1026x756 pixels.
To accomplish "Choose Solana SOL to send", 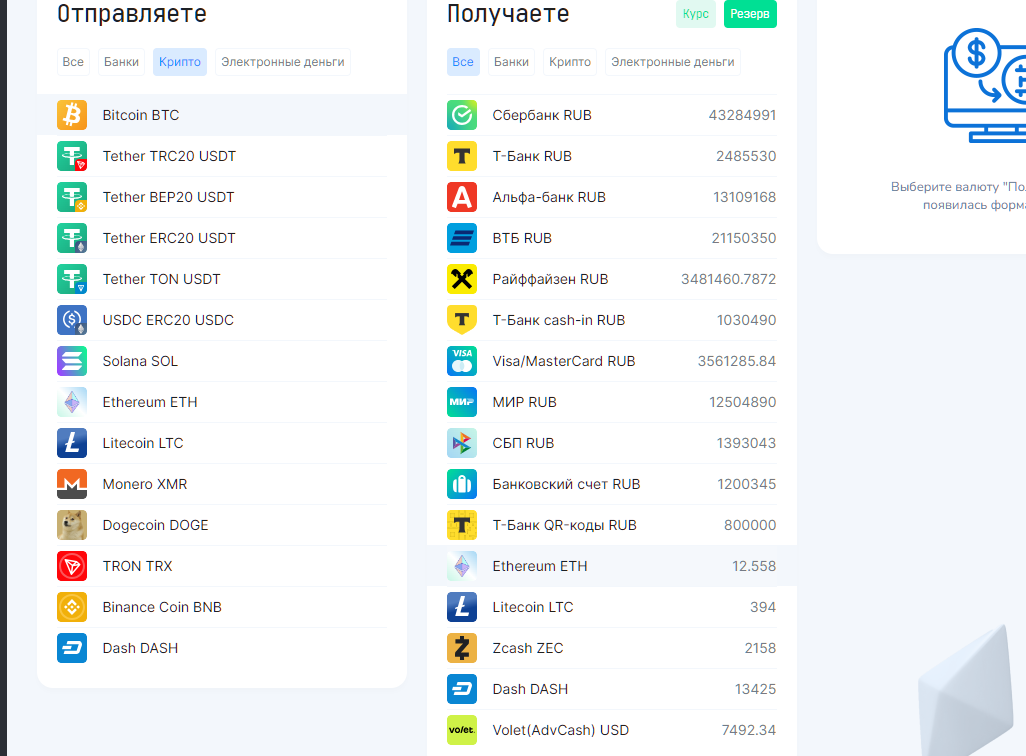I will pyautogui.click(x=222, y=361).
